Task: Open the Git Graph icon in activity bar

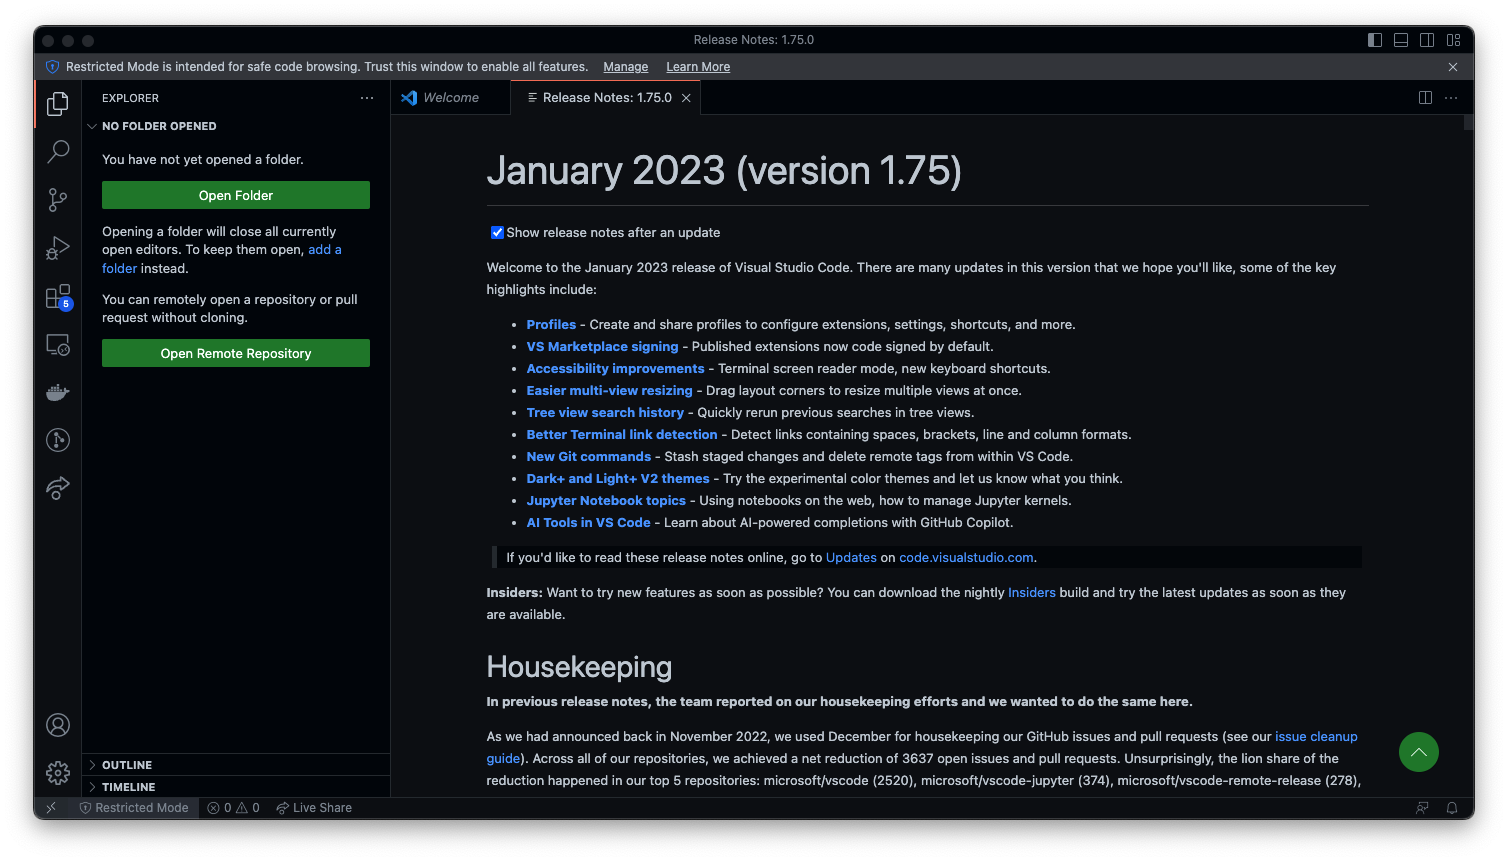Action: pos(58,440)
